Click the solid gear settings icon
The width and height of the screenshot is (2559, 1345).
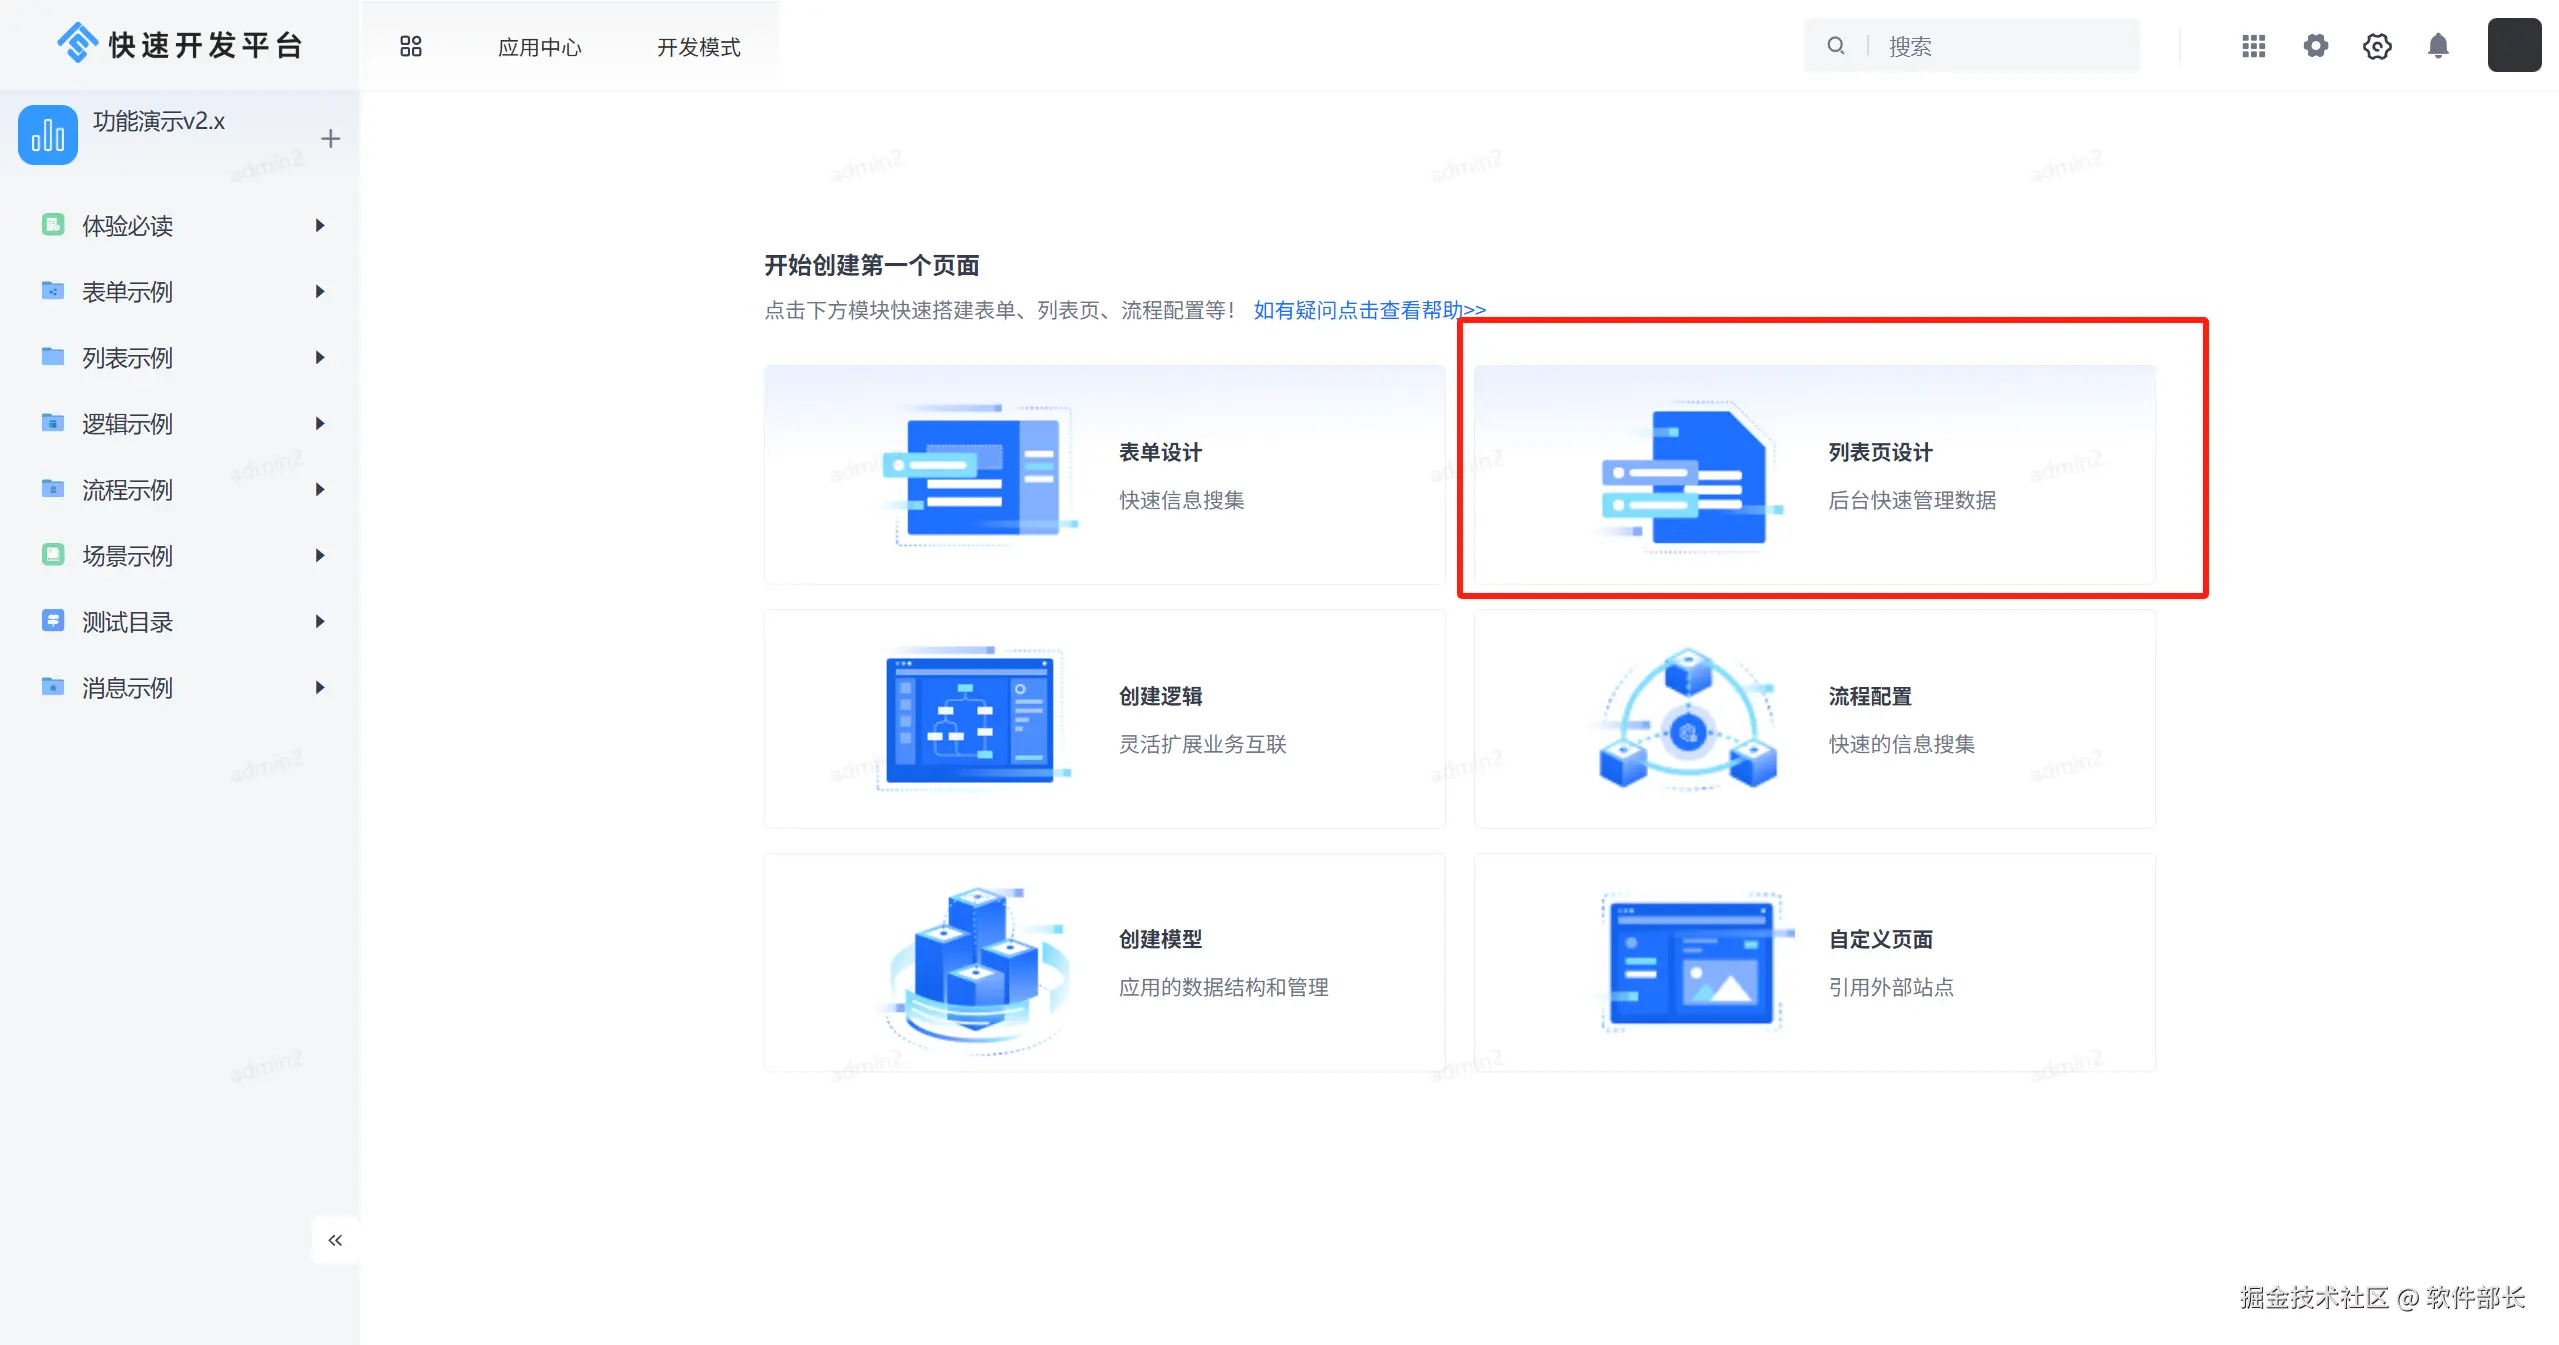pyautogui.click(x=2315, y=46)
